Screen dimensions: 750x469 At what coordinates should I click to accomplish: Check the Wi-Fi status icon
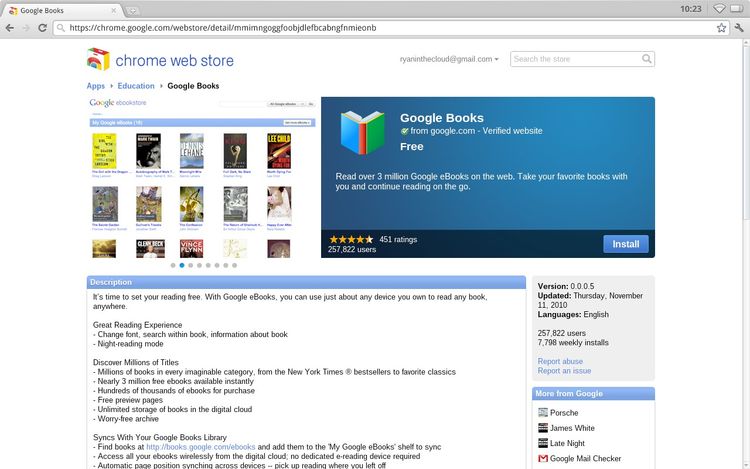pyautogui.click(x=719, y=8)
